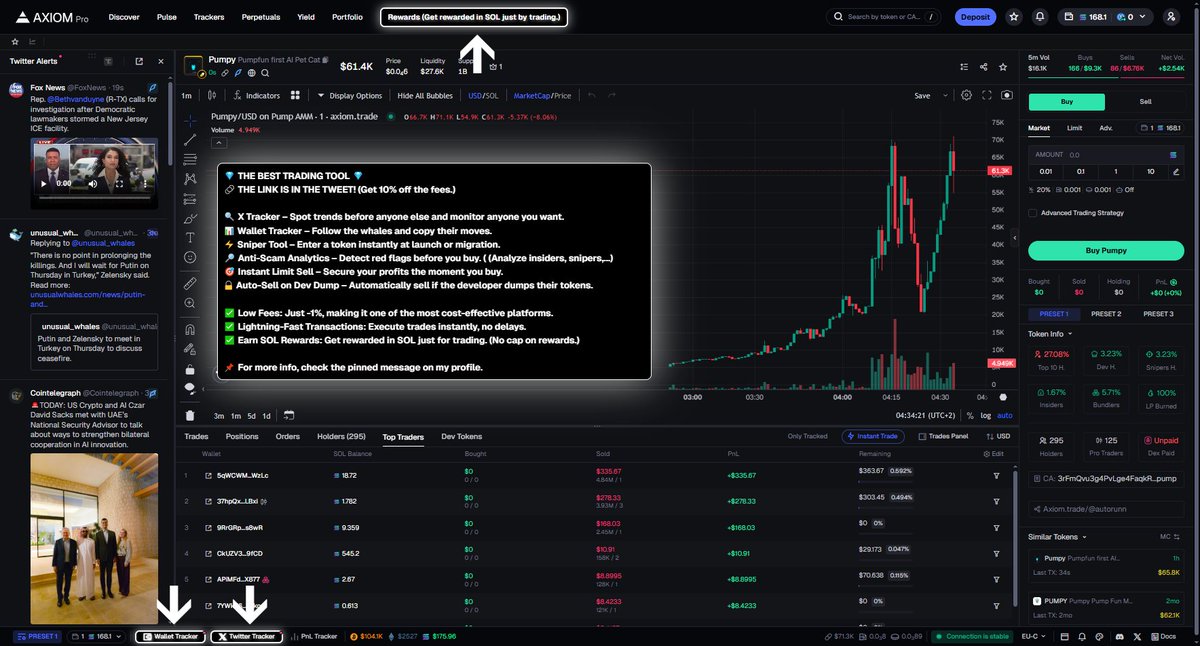Pop out the Twitter Alerts panel
The height and width of the screenshot is (646, 1200).
pyautogui.click(x=138, y=61)
